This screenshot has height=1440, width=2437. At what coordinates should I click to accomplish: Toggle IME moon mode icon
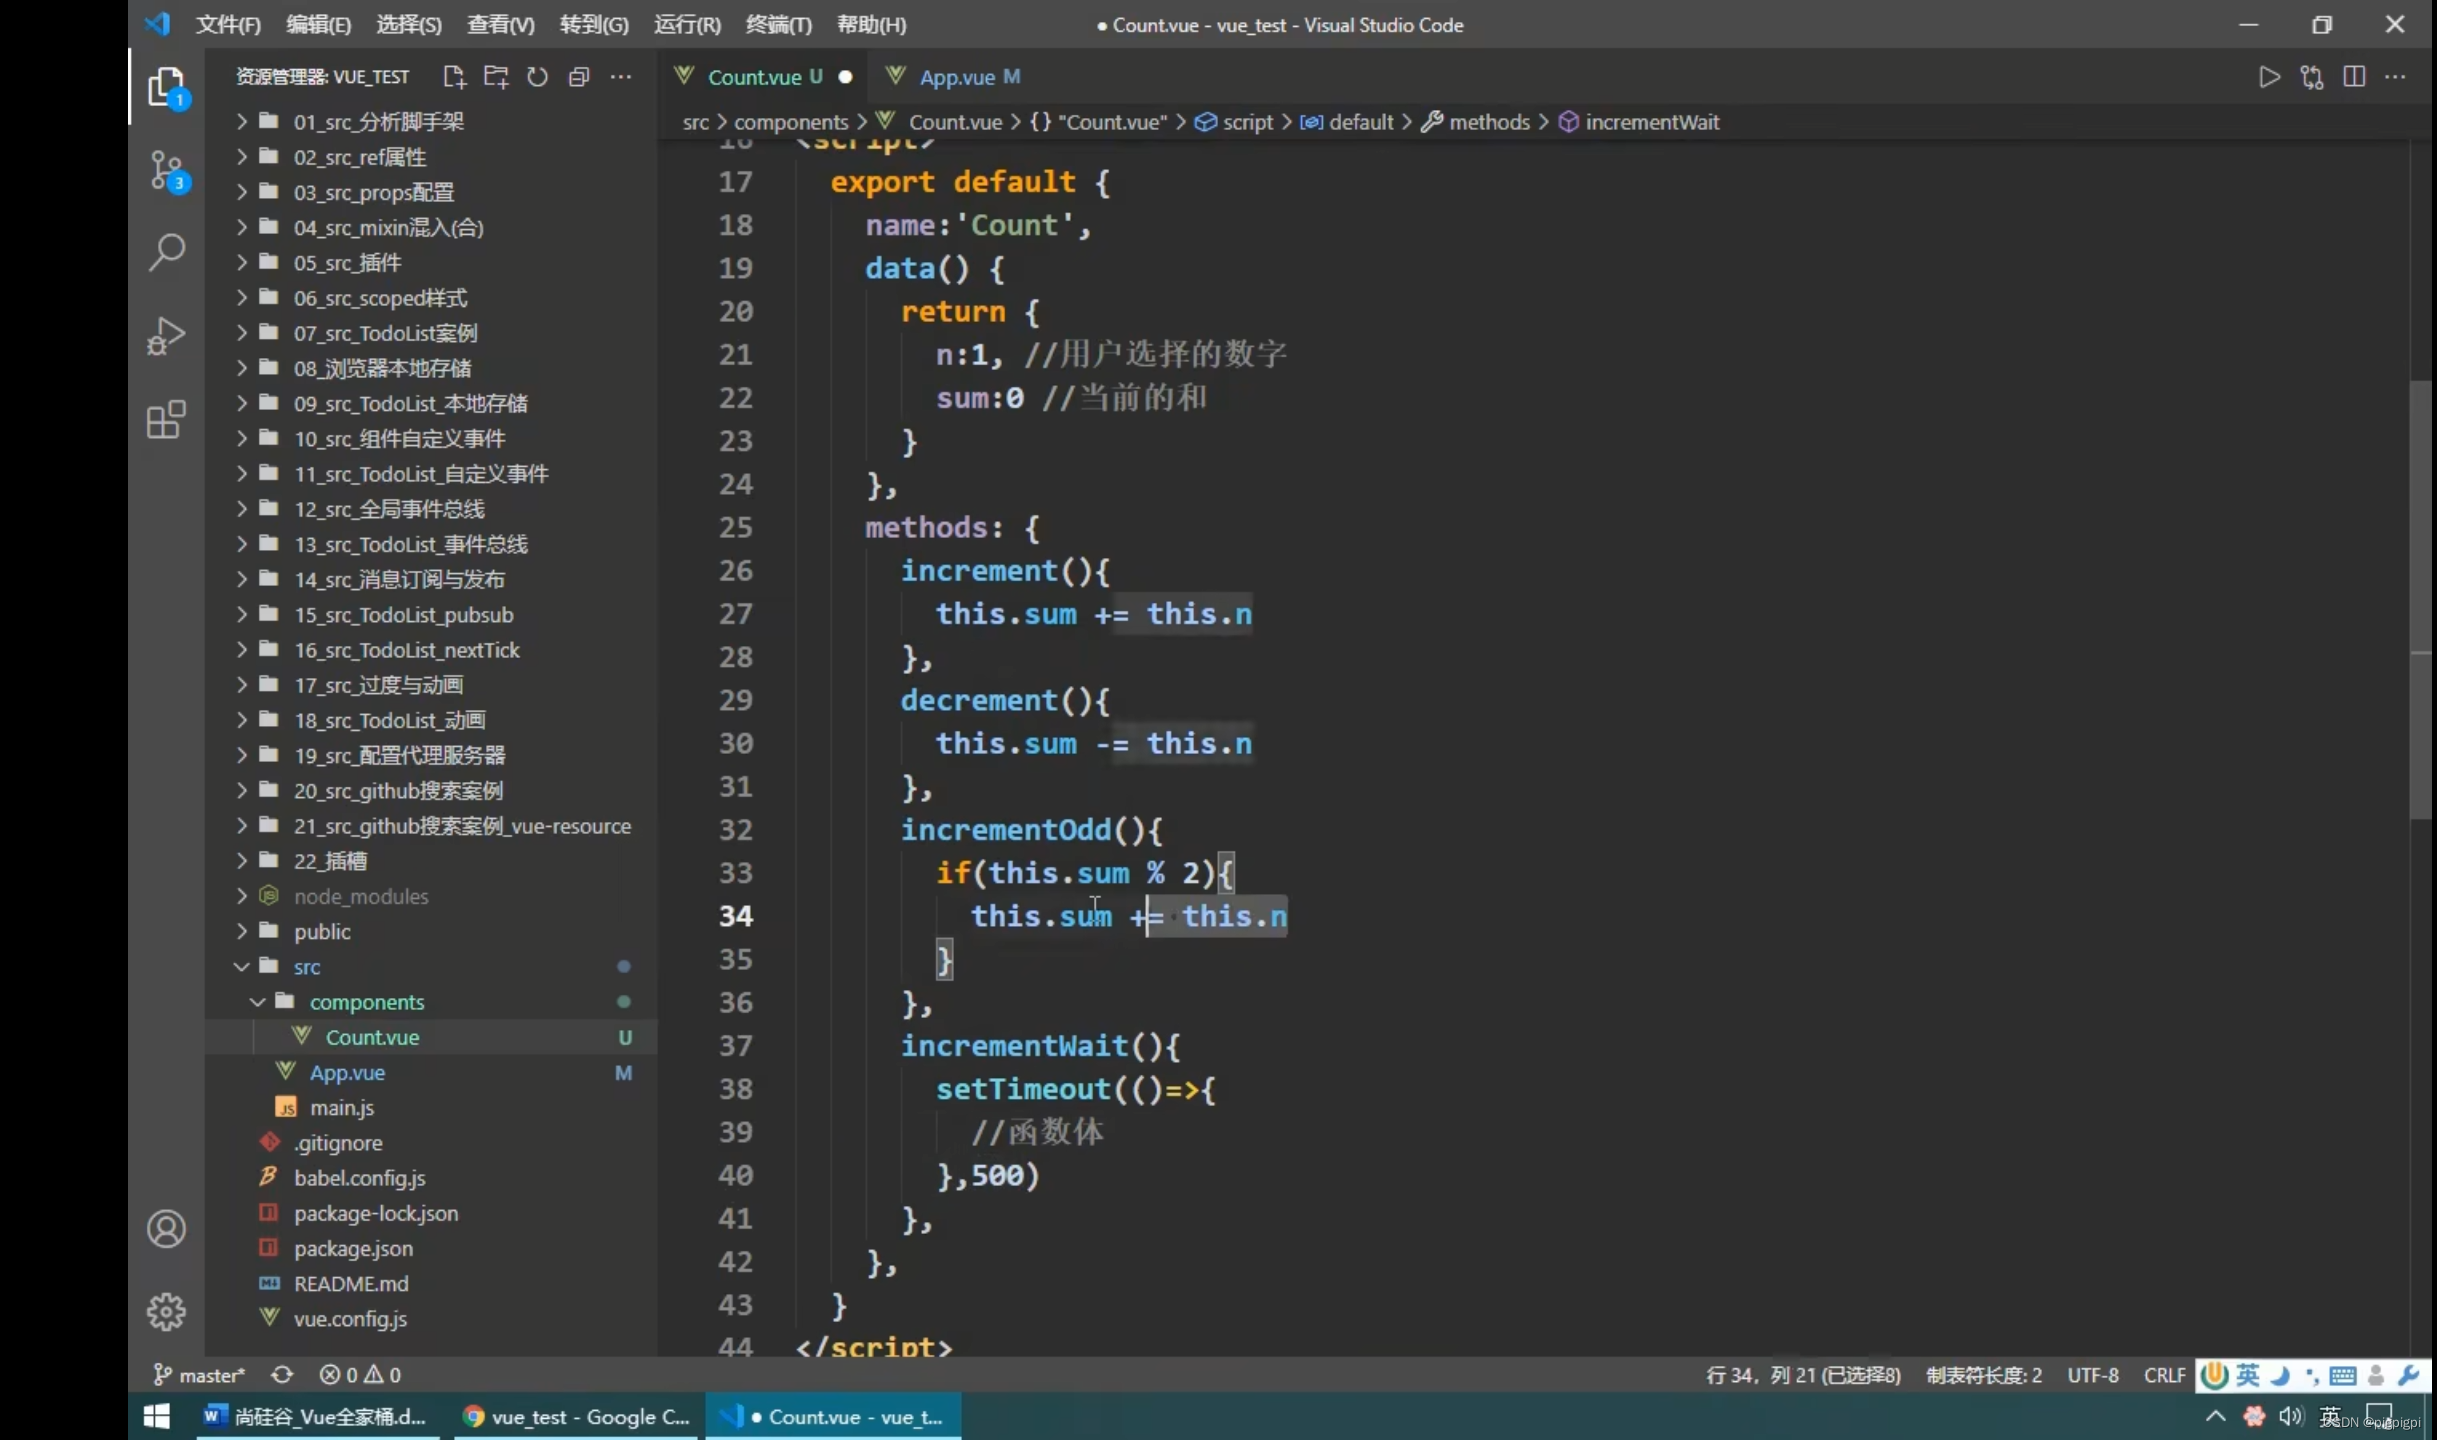click(x=2281, y=1375)
